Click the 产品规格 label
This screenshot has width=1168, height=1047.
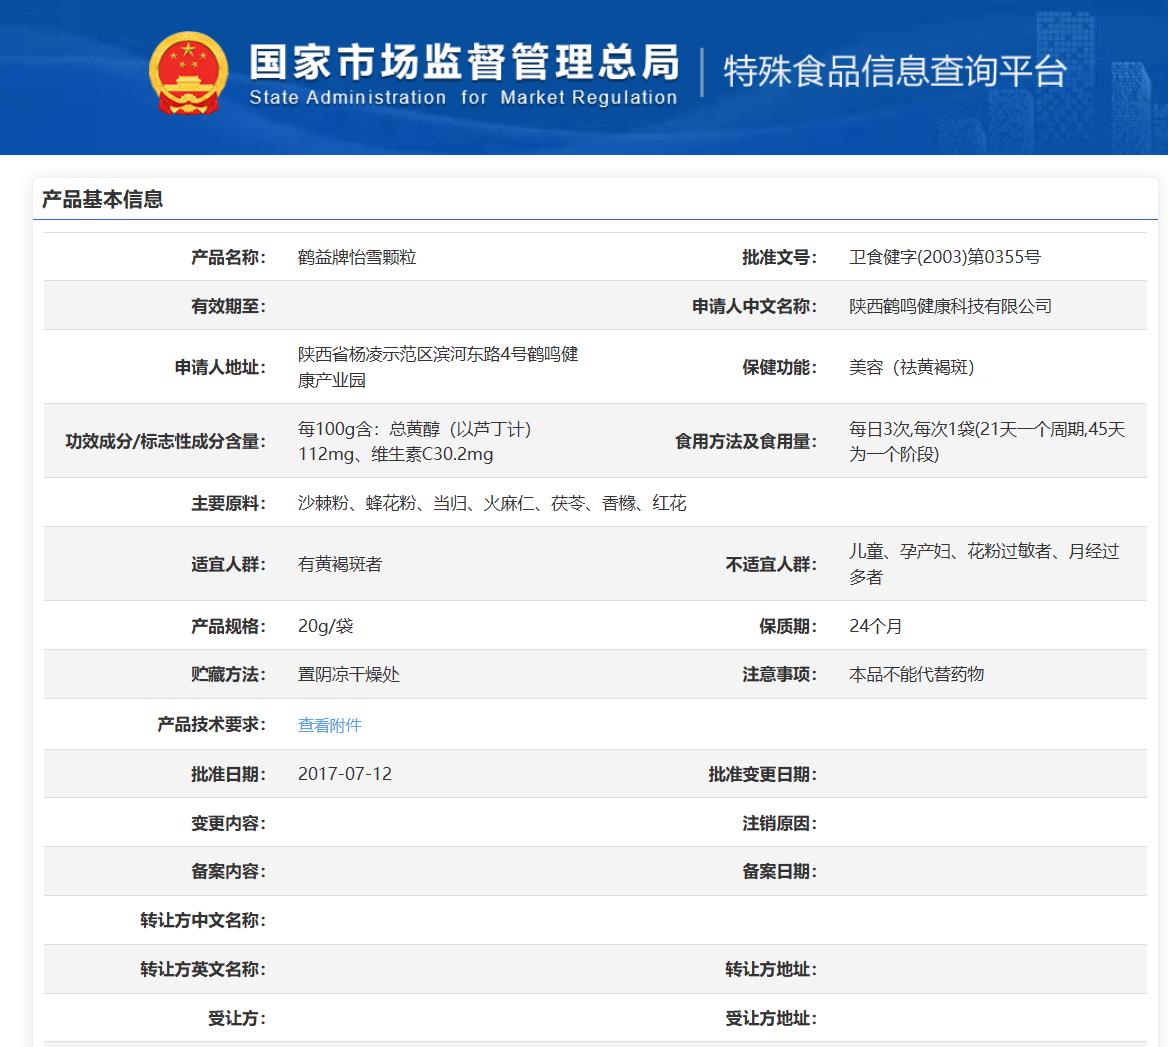coord(228,626)
